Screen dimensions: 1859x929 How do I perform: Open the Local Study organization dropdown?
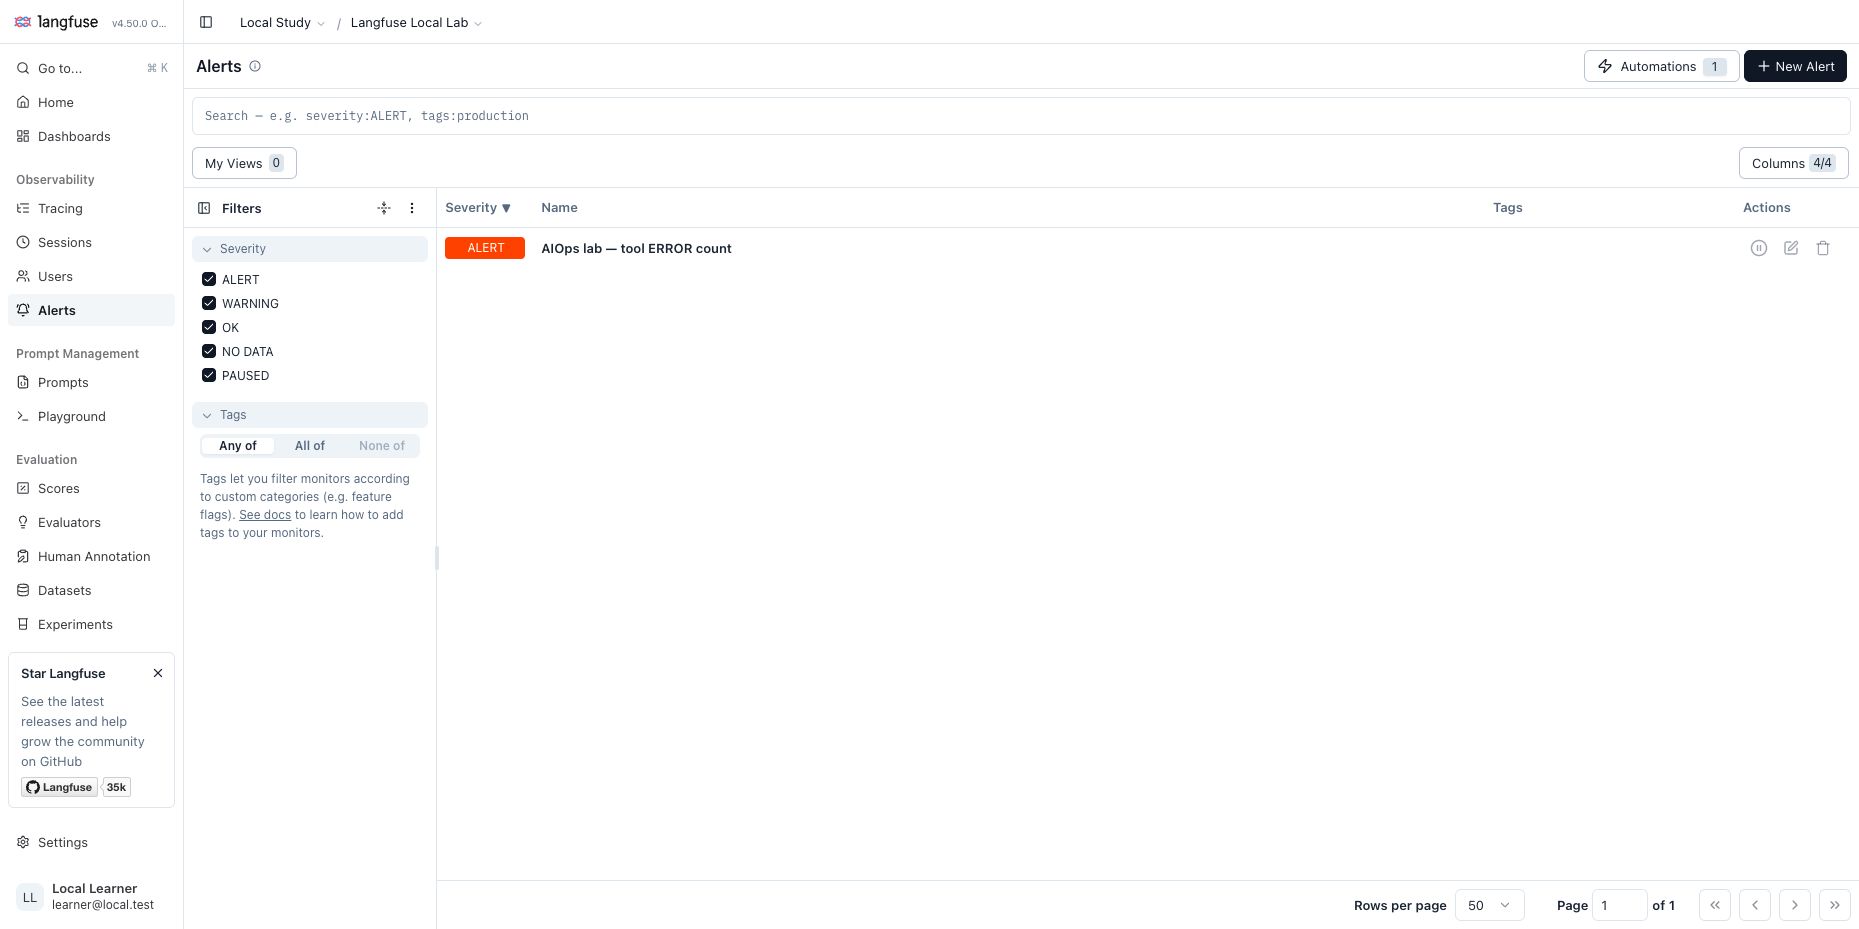click(282, 23)
